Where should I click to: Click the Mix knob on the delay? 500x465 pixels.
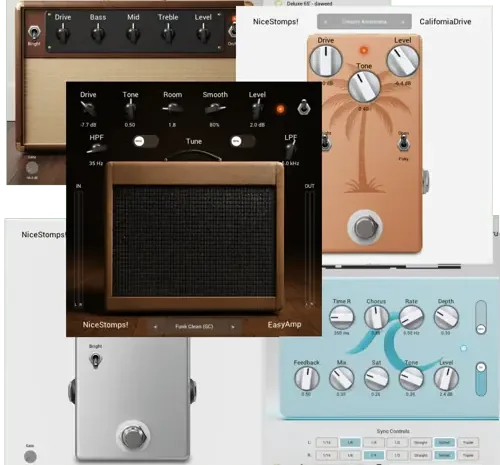coord(341,379)
